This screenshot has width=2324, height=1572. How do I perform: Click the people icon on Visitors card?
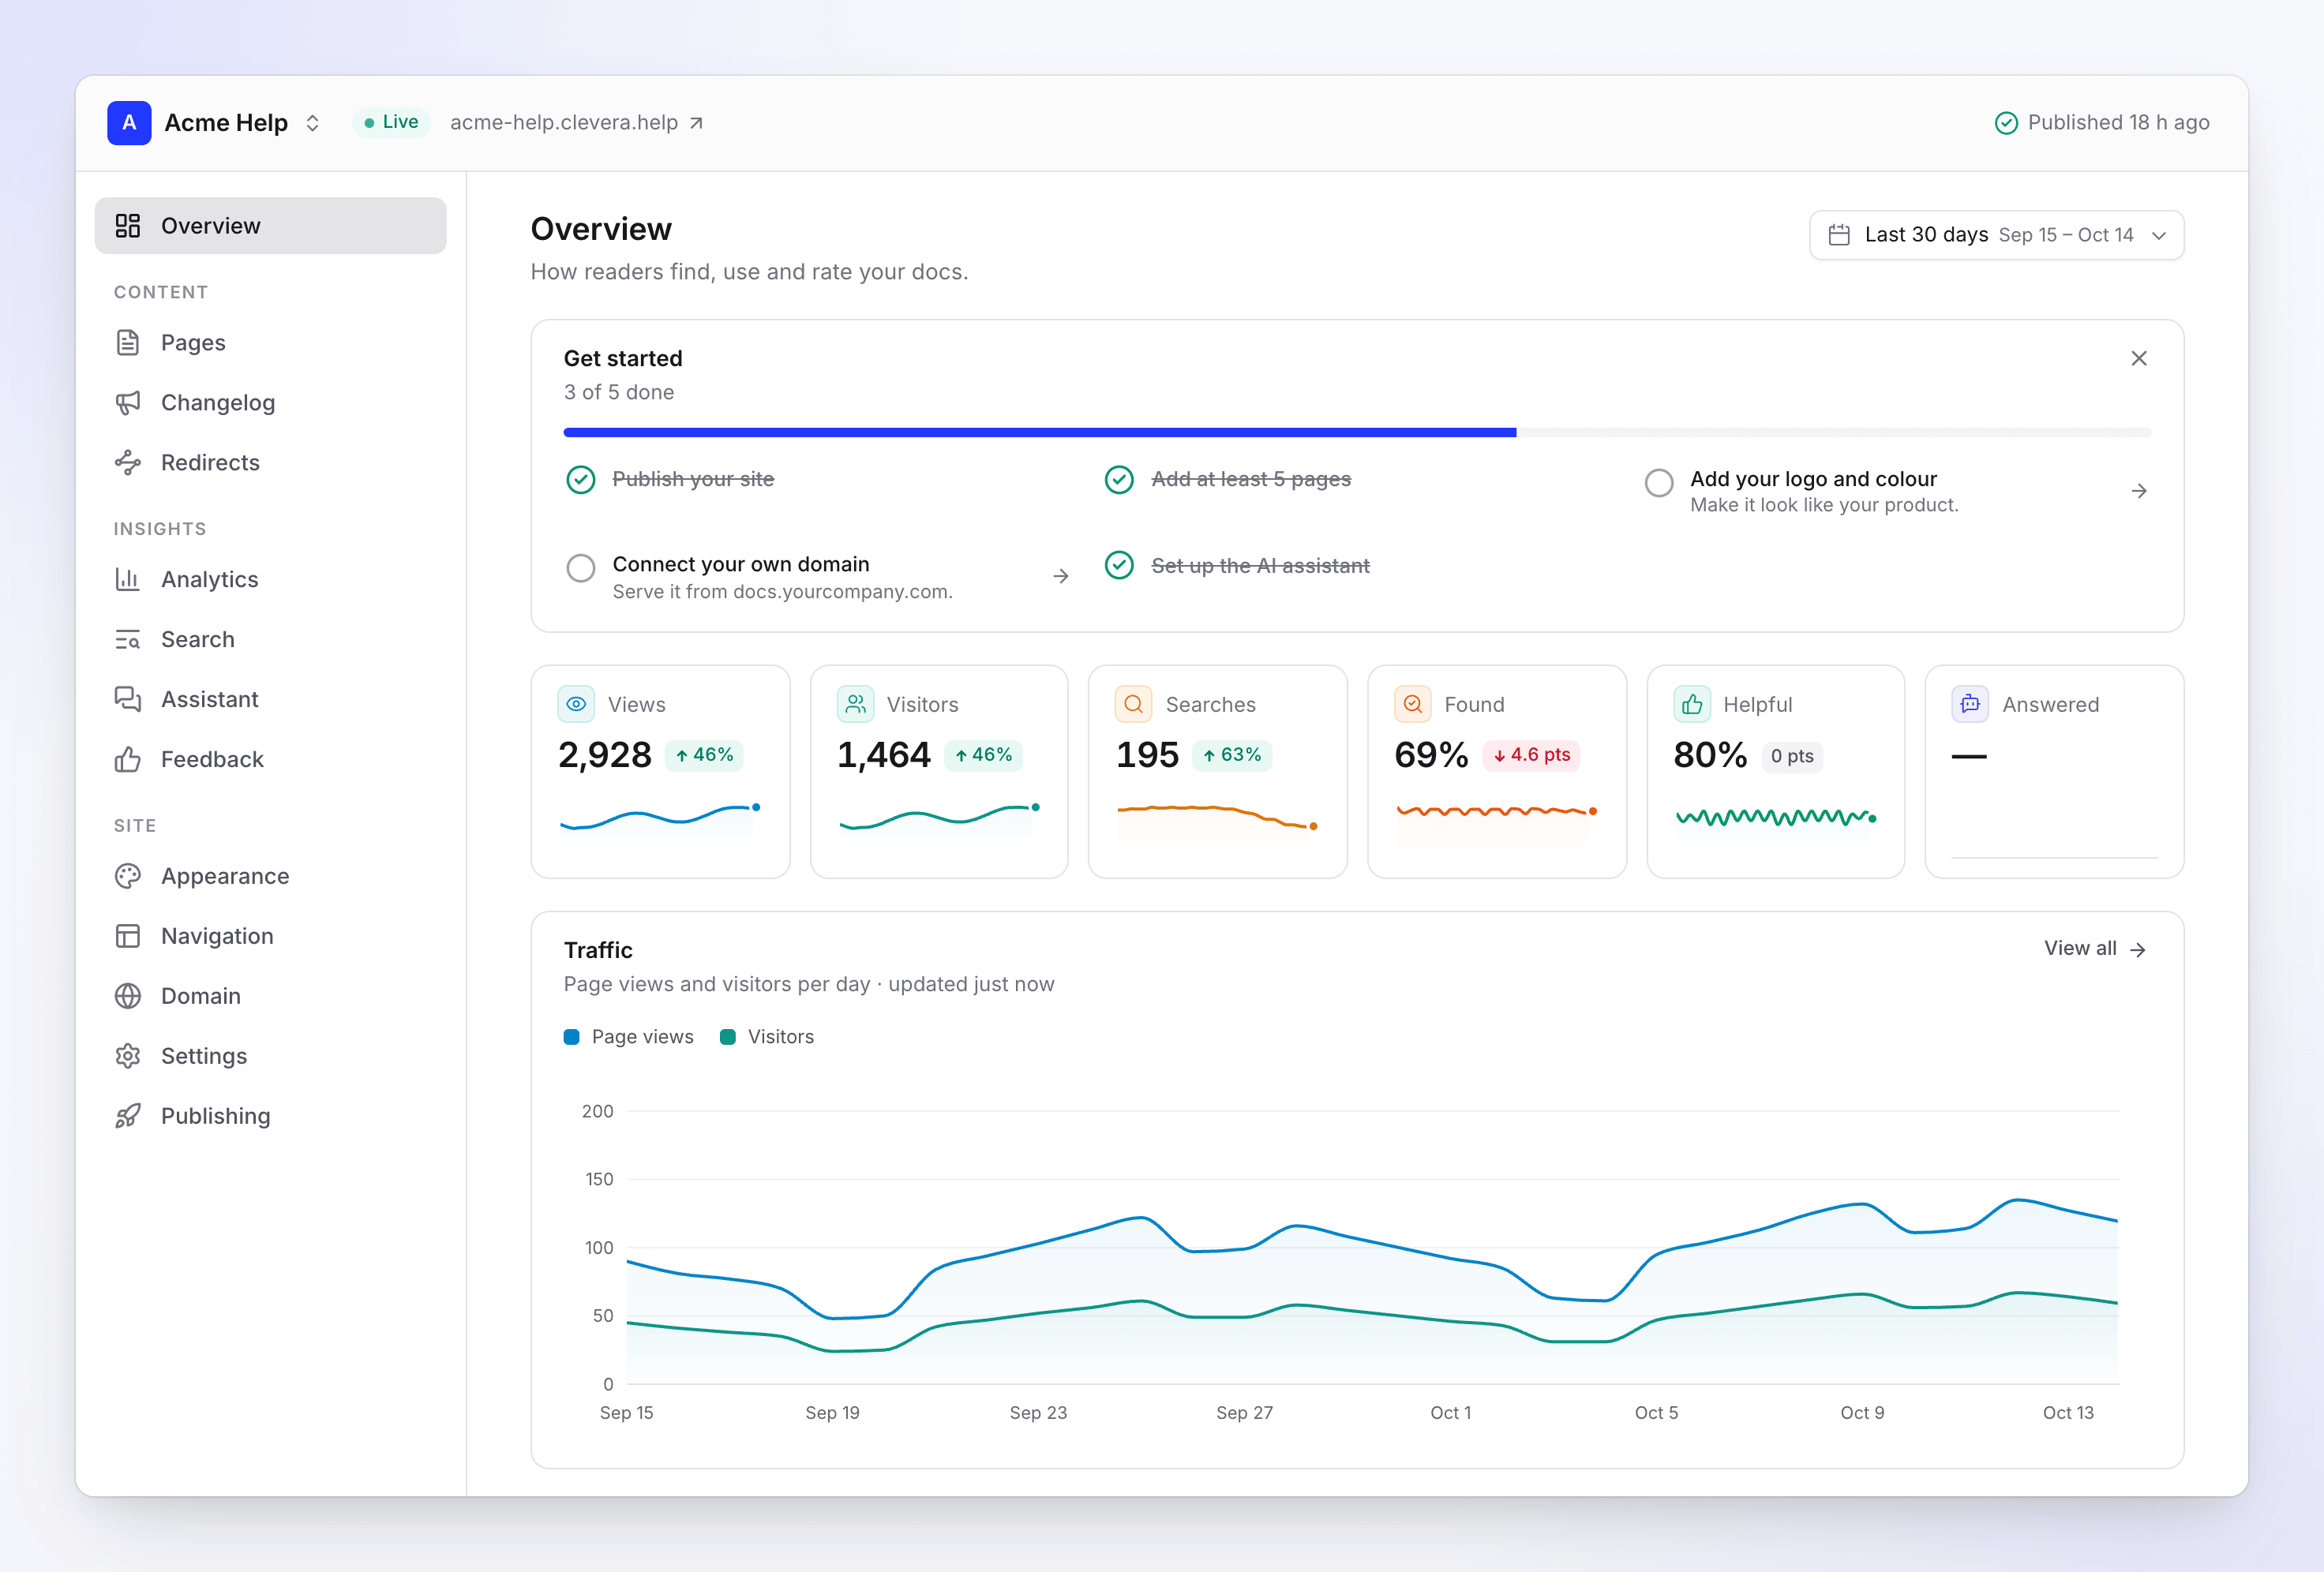coord(856,704)
